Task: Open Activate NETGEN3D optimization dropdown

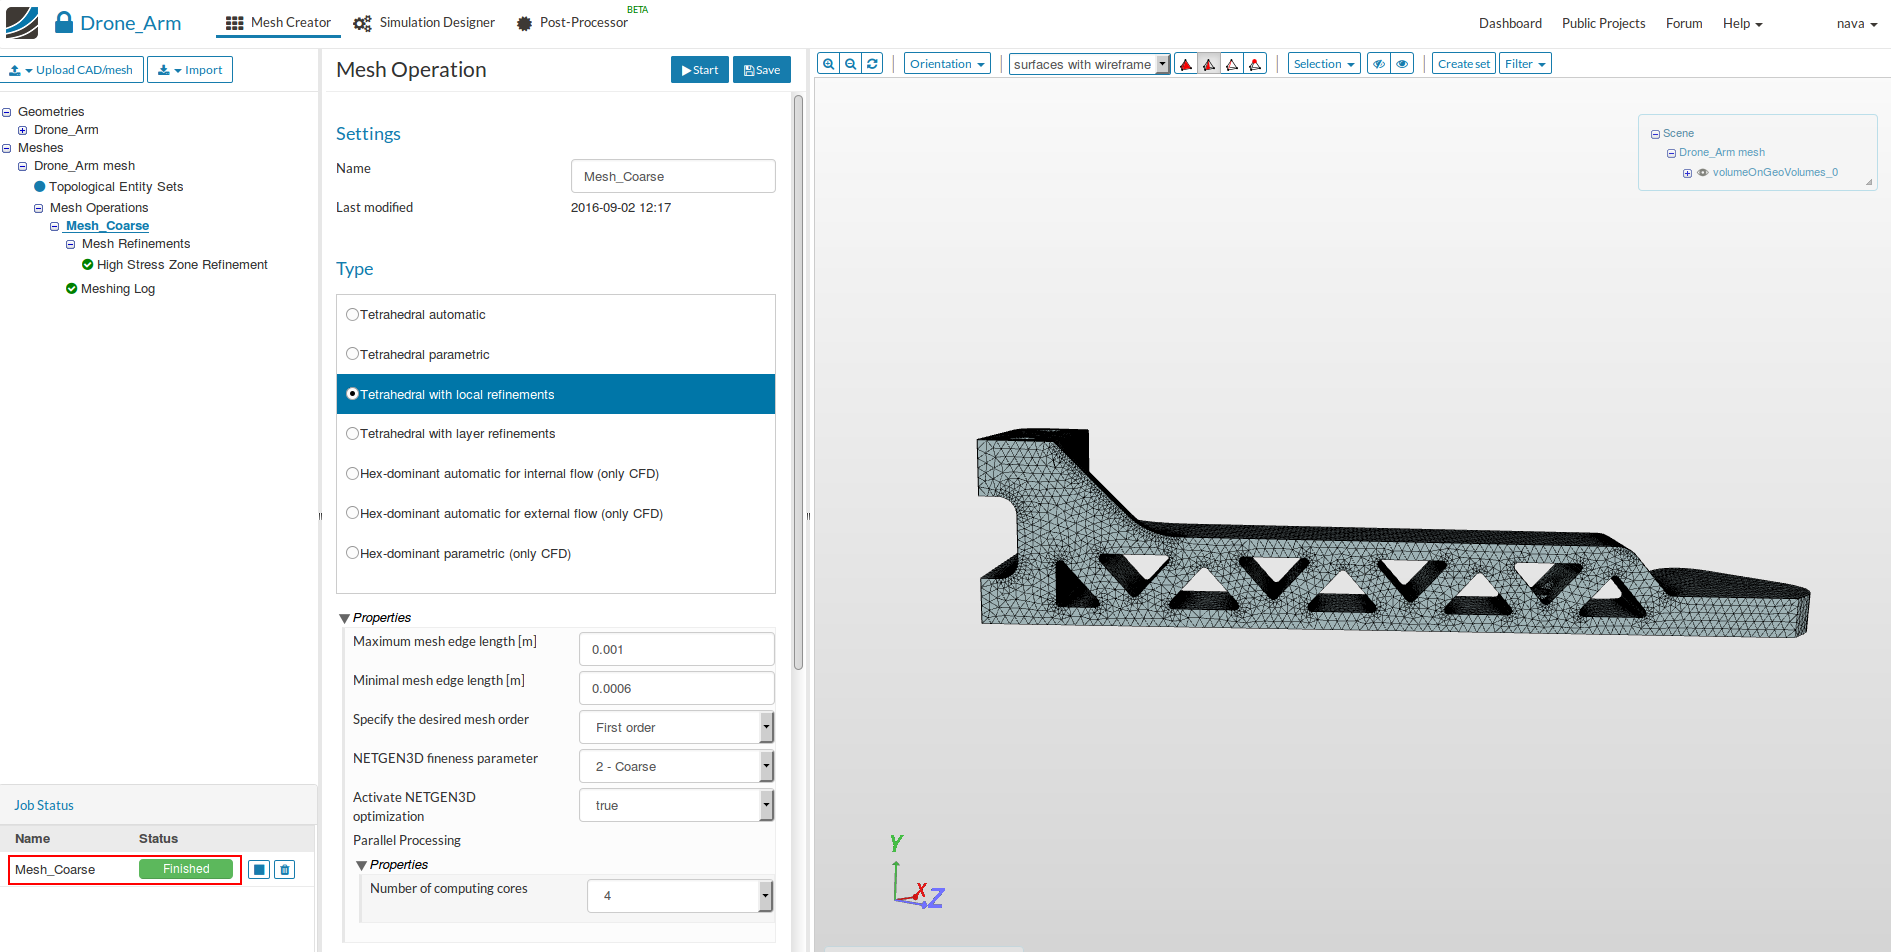Action: tap(676, 805)
